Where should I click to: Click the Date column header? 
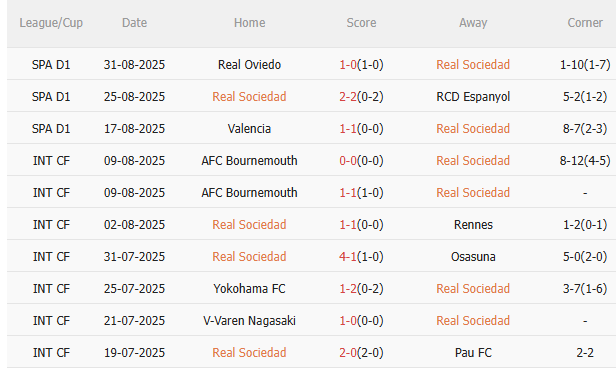click(x=134, y=23)
